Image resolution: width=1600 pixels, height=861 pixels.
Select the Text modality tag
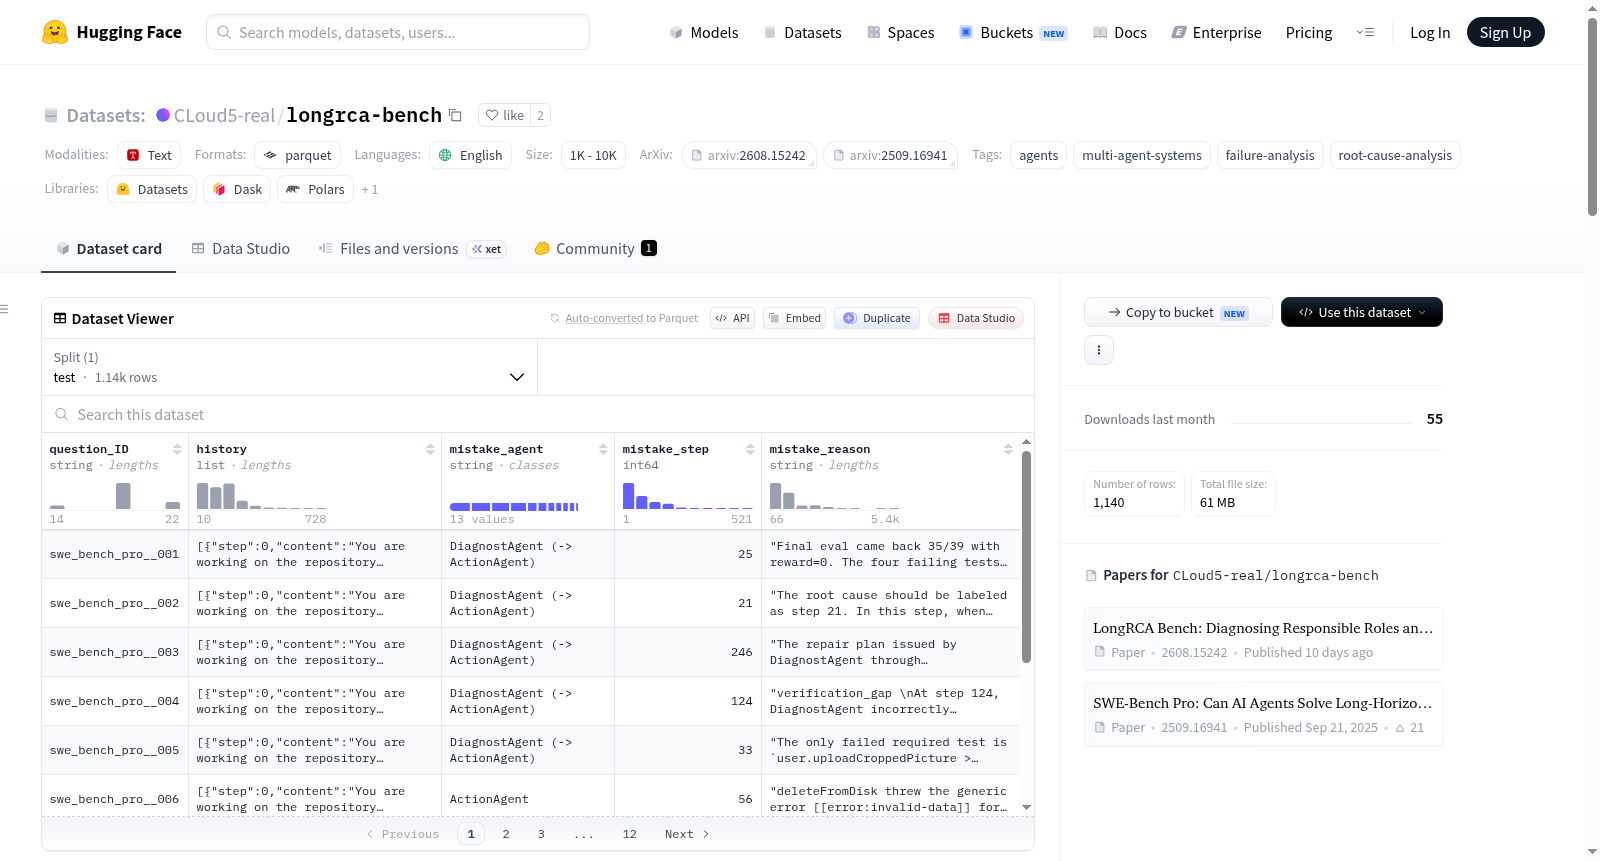click(x=149, y=155)
